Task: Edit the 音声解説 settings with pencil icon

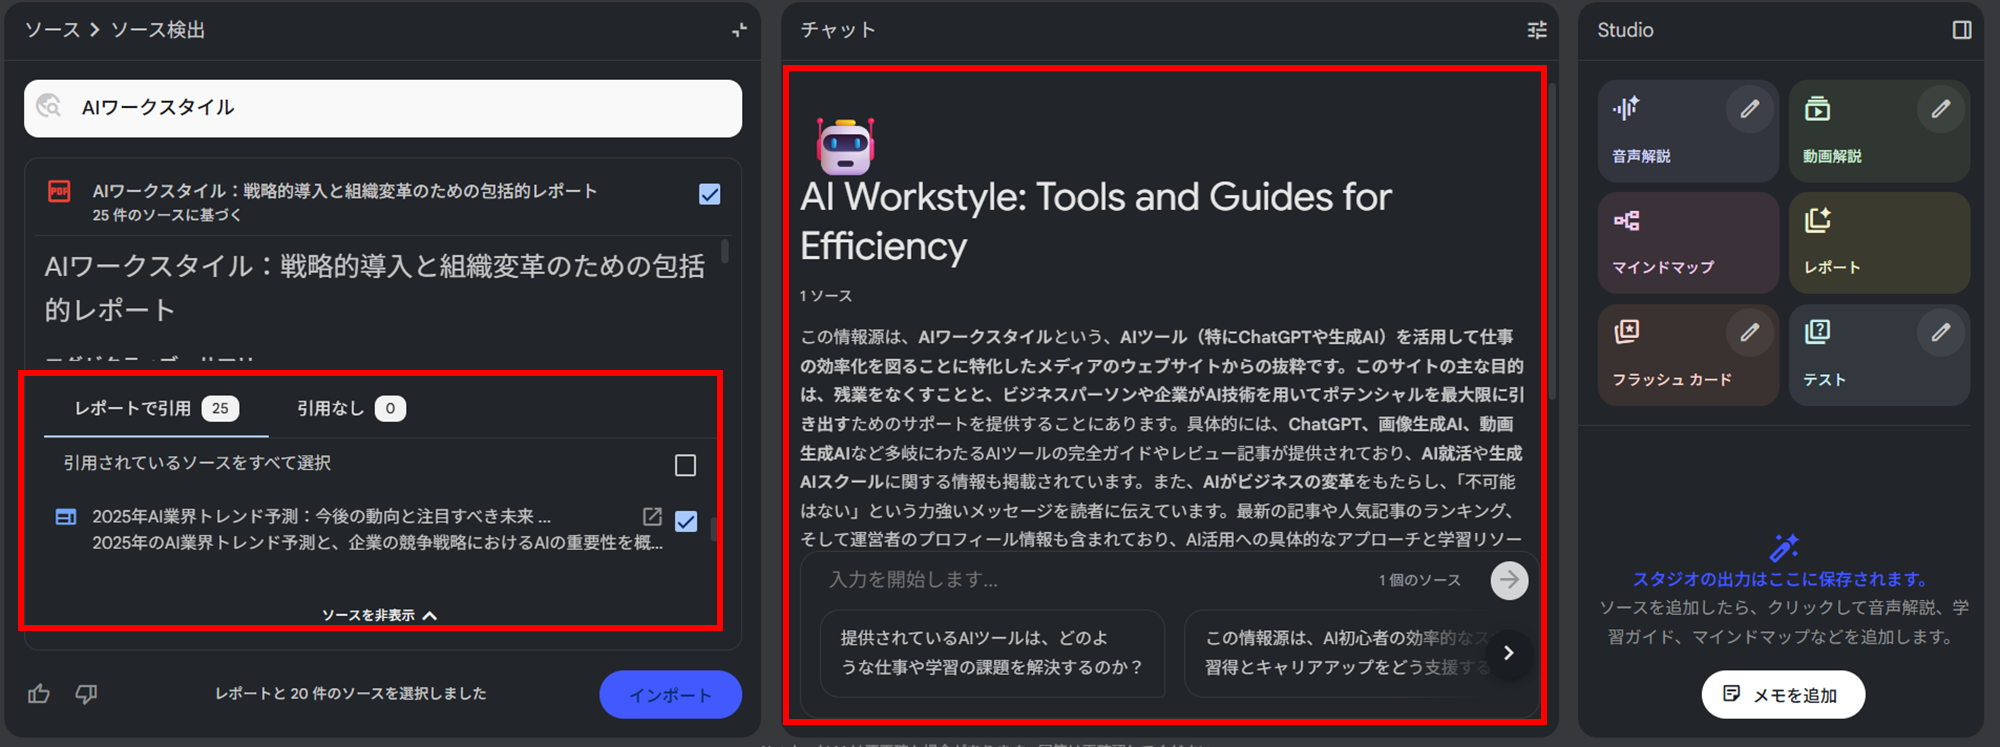Action: click(x=1749, y=109)
